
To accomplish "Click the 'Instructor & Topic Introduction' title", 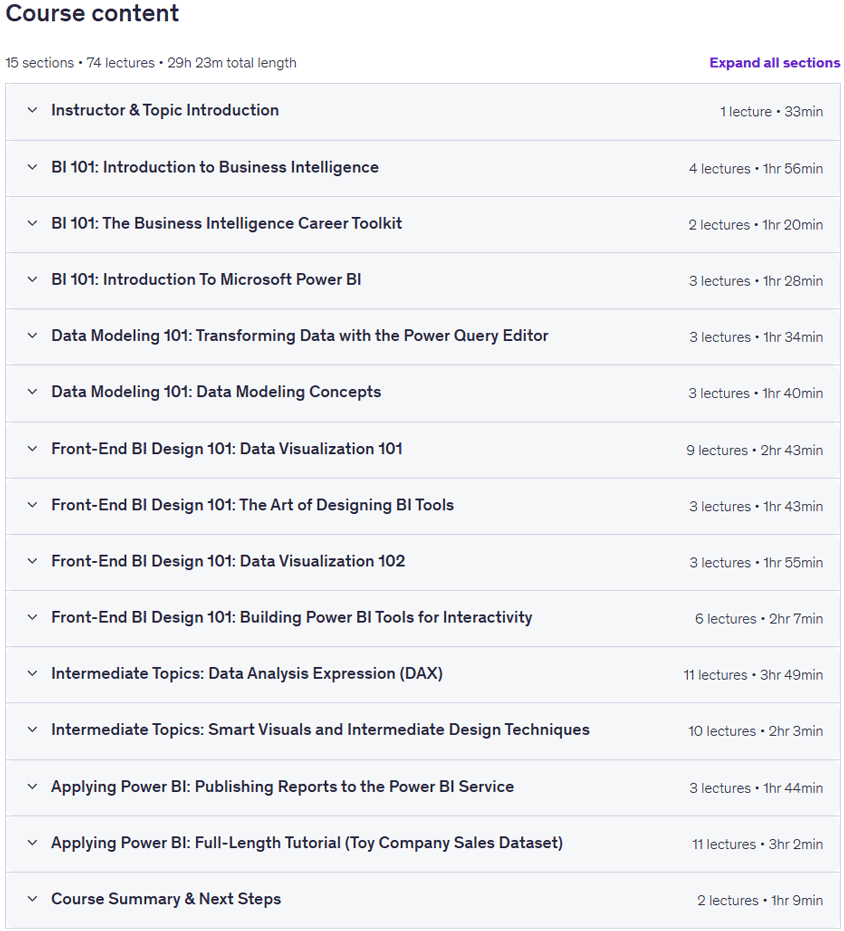I will tap(165, 110).
